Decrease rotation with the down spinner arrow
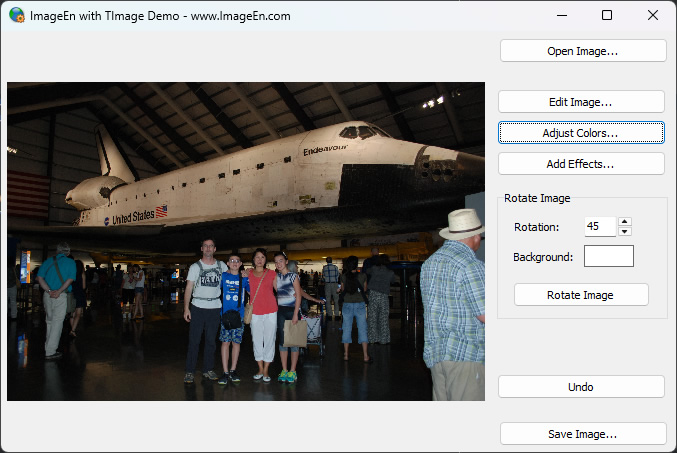677x453 pixels. (x=625, y=231)
